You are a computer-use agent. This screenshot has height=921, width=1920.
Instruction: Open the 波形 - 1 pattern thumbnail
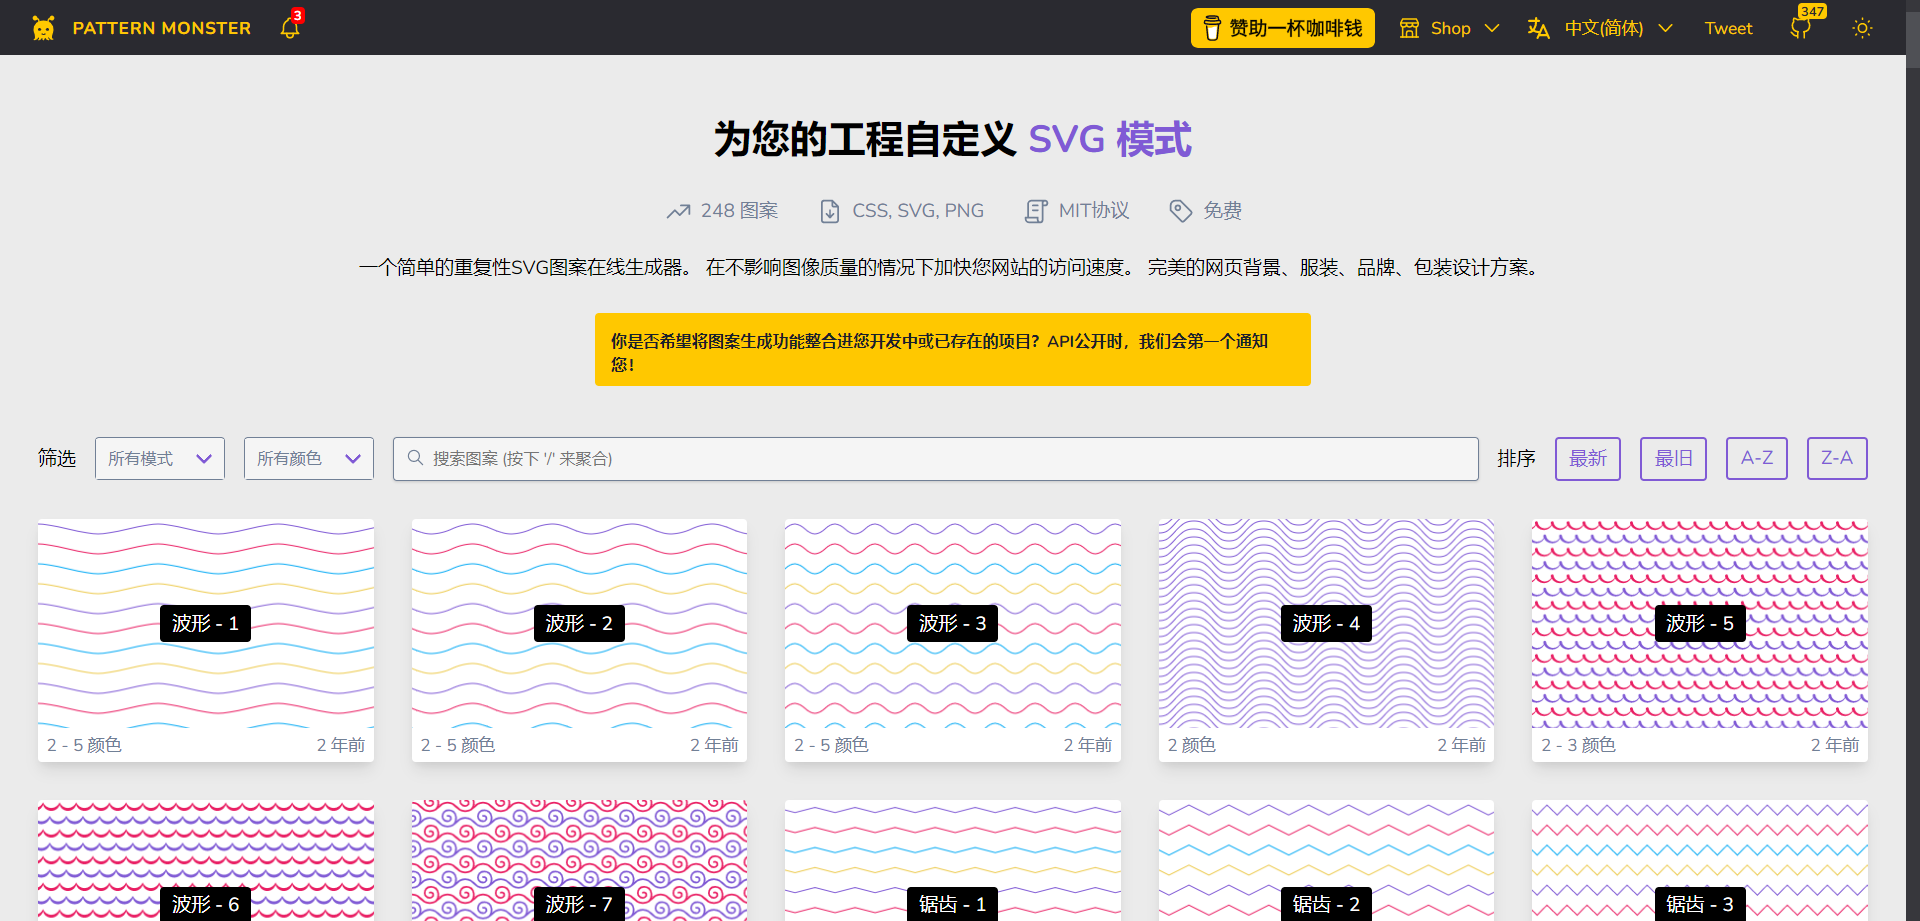(206, 623)
